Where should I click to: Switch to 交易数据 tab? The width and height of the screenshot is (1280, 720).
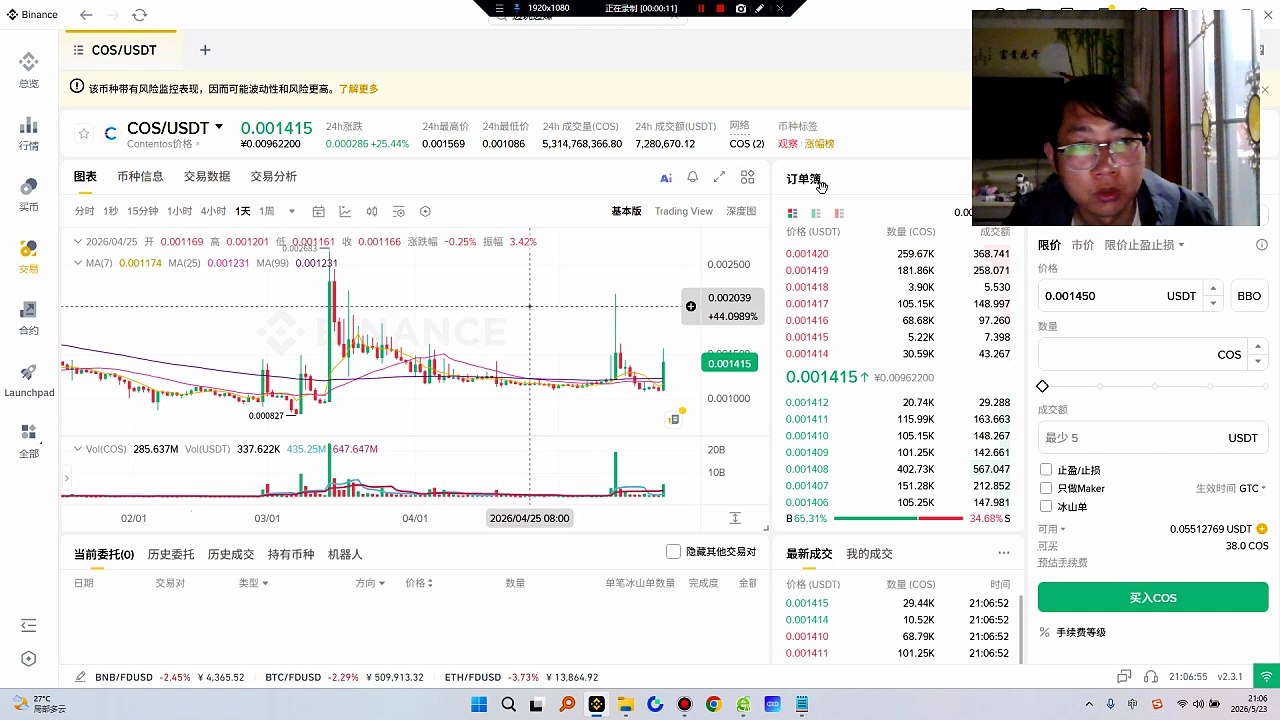[x=207, y=177]
